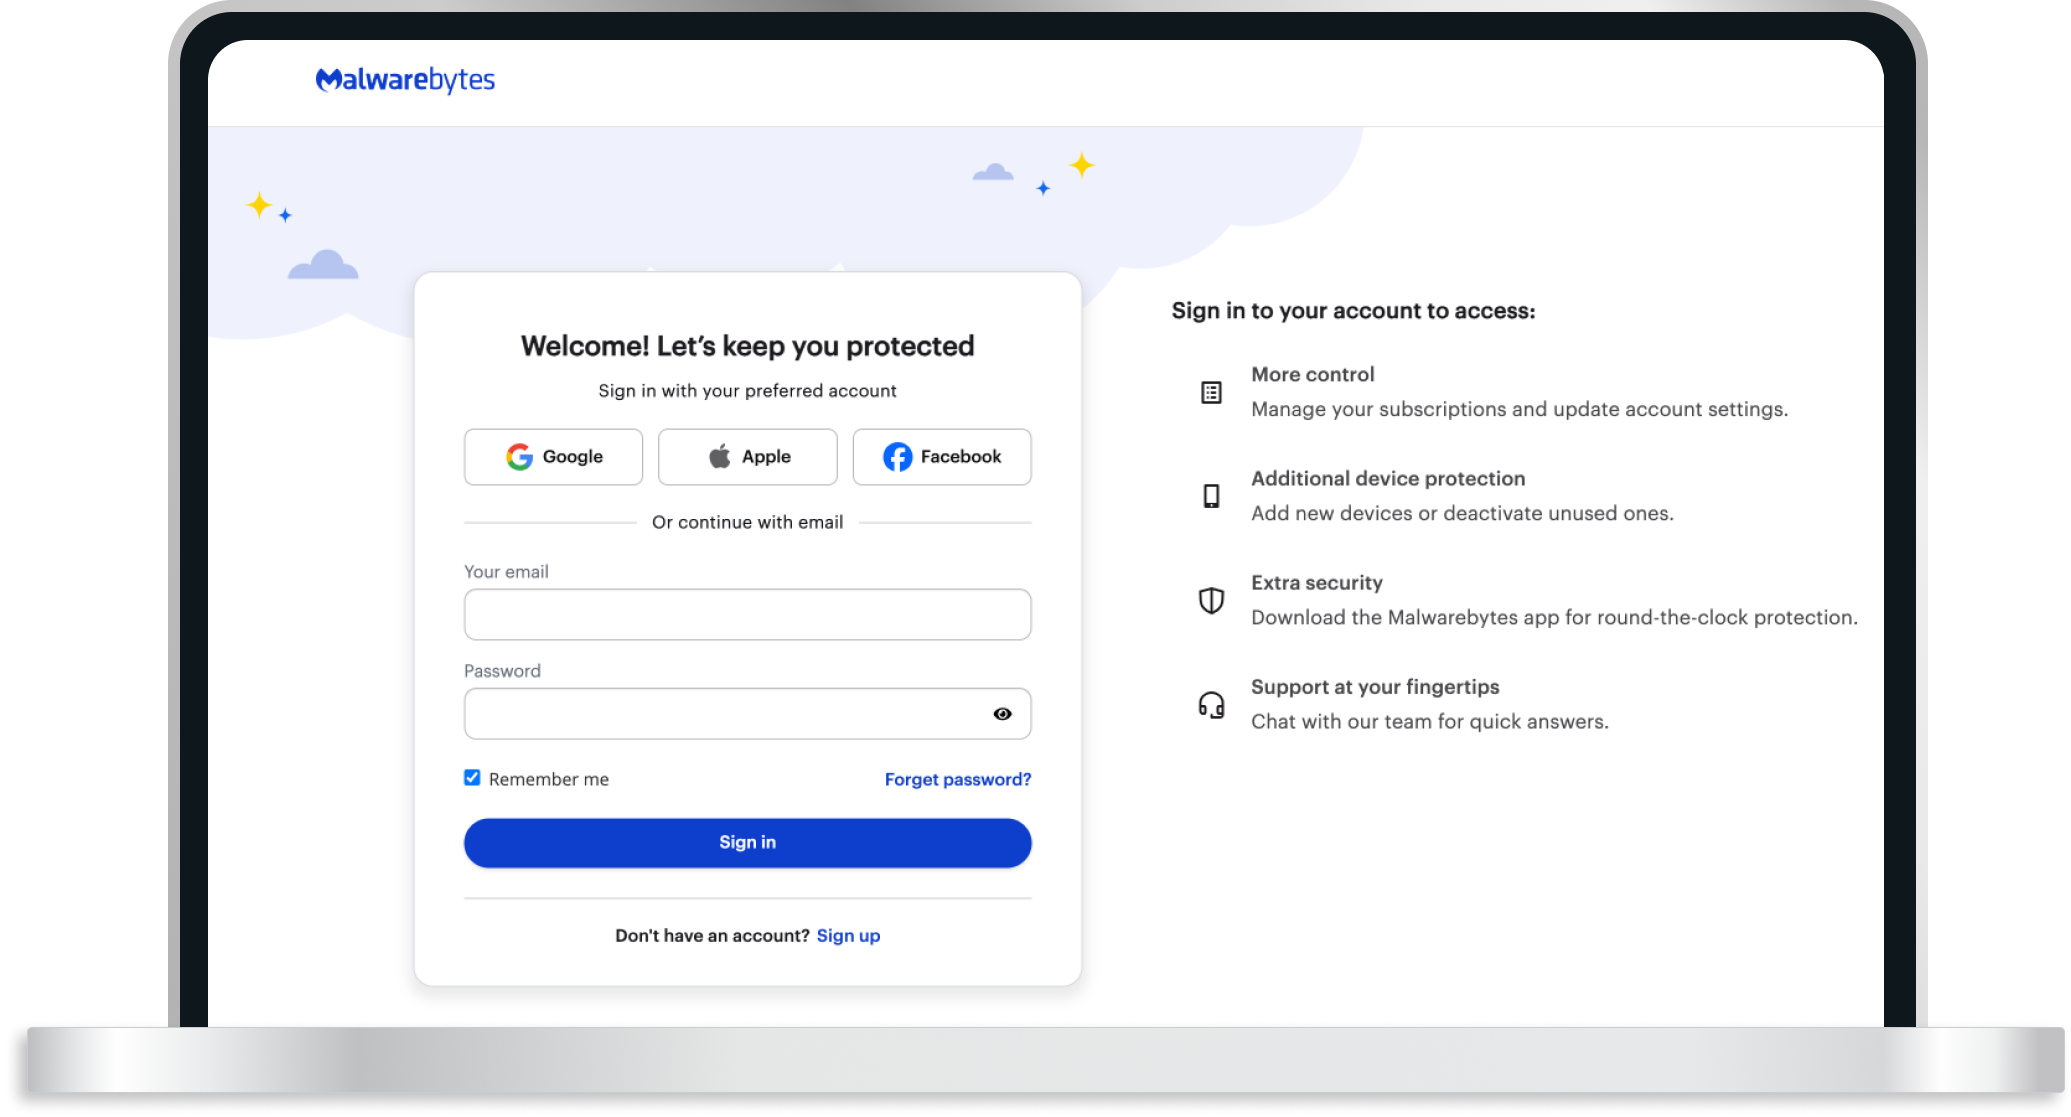Click 'Sign in to your account to access:' heading
Viewport: 2071px width, 1117px height.
click(1353, 311)
